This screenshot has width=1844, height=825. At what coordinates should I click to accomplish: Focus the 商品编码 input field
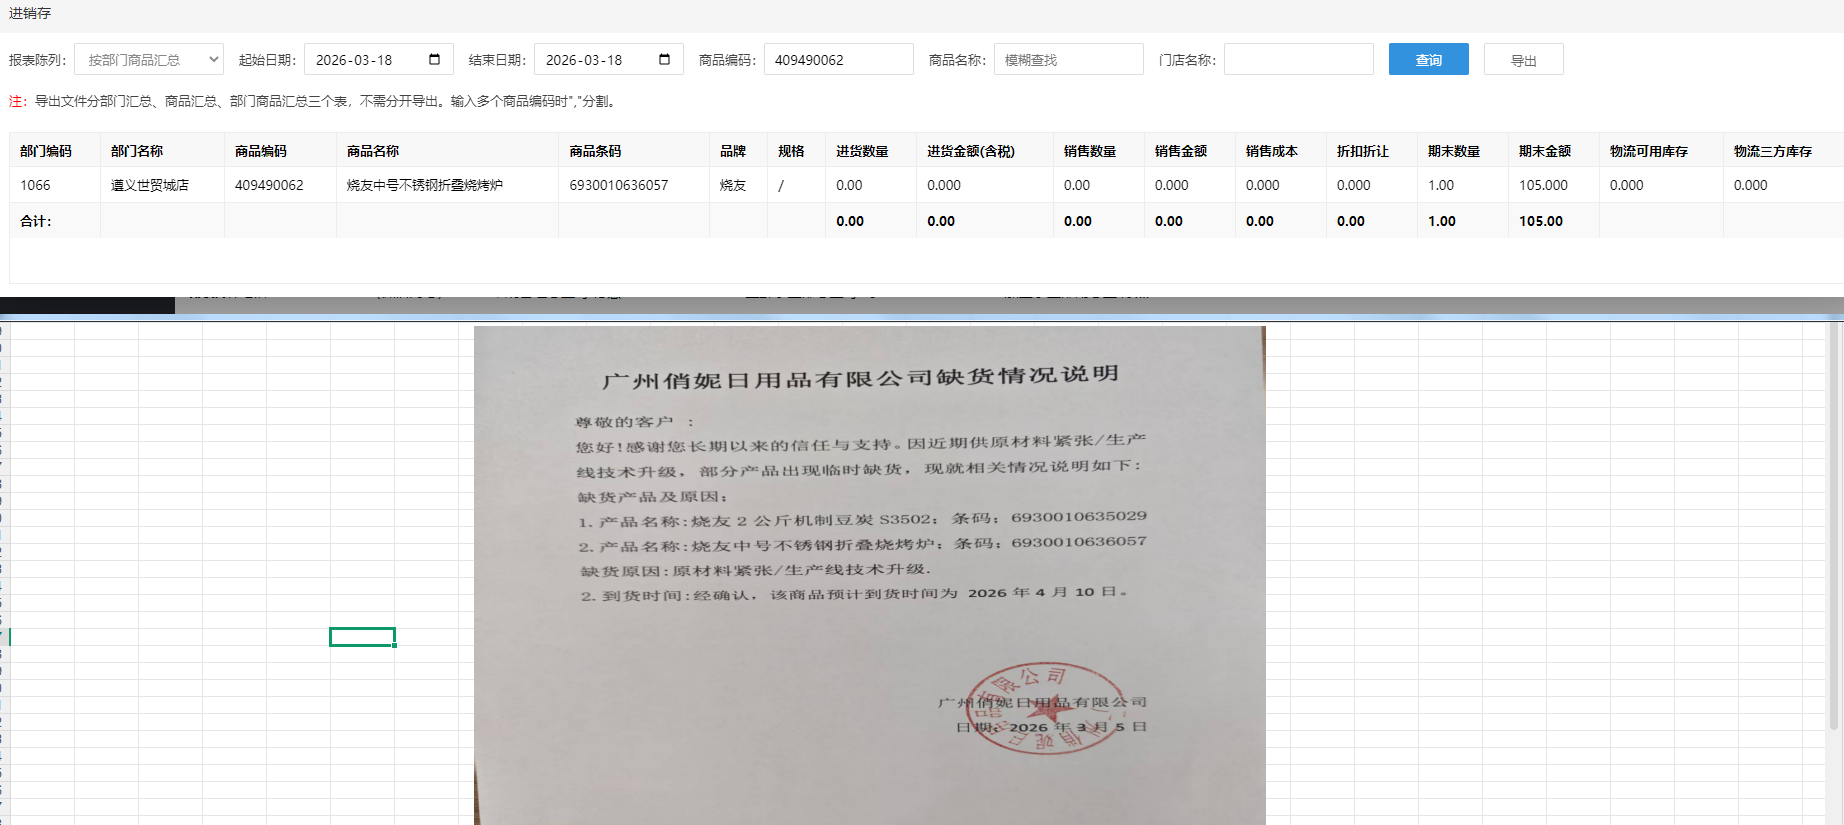(838, 60)
